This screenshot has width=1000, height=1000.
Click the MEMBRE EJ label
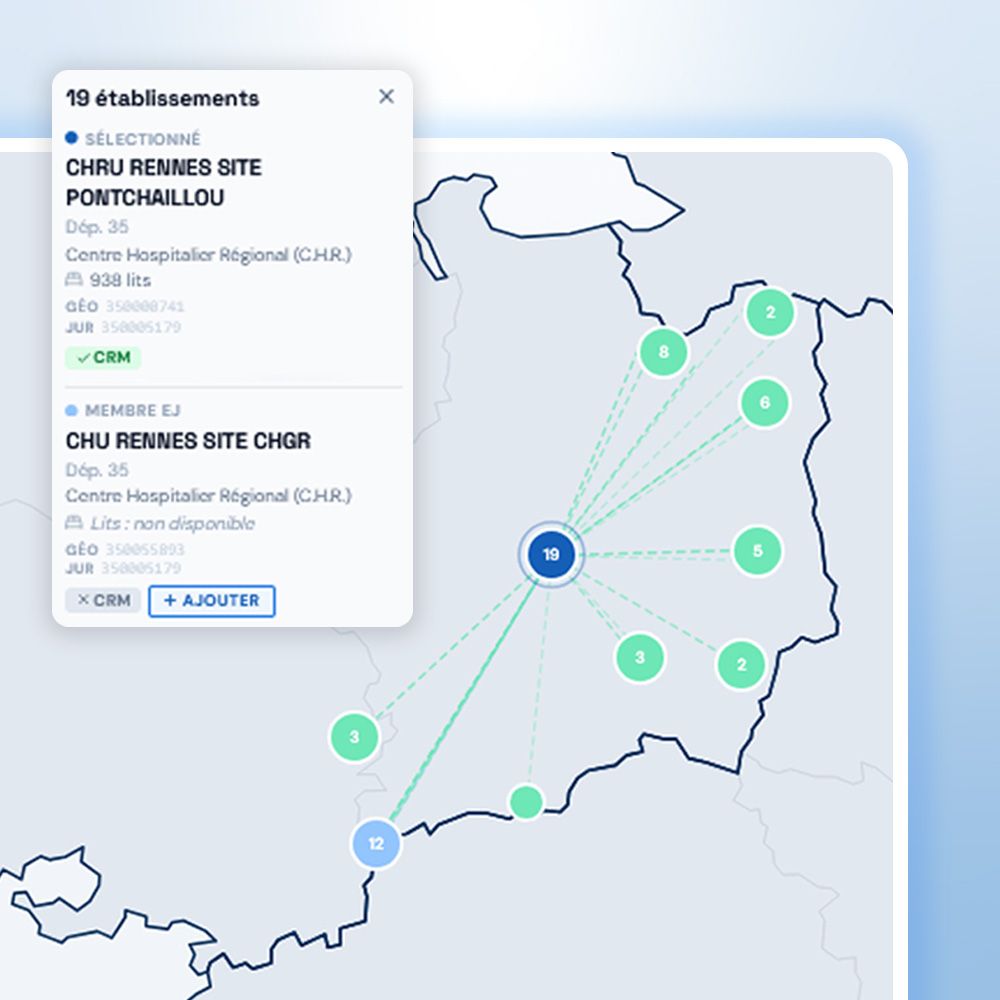point(133,410)
